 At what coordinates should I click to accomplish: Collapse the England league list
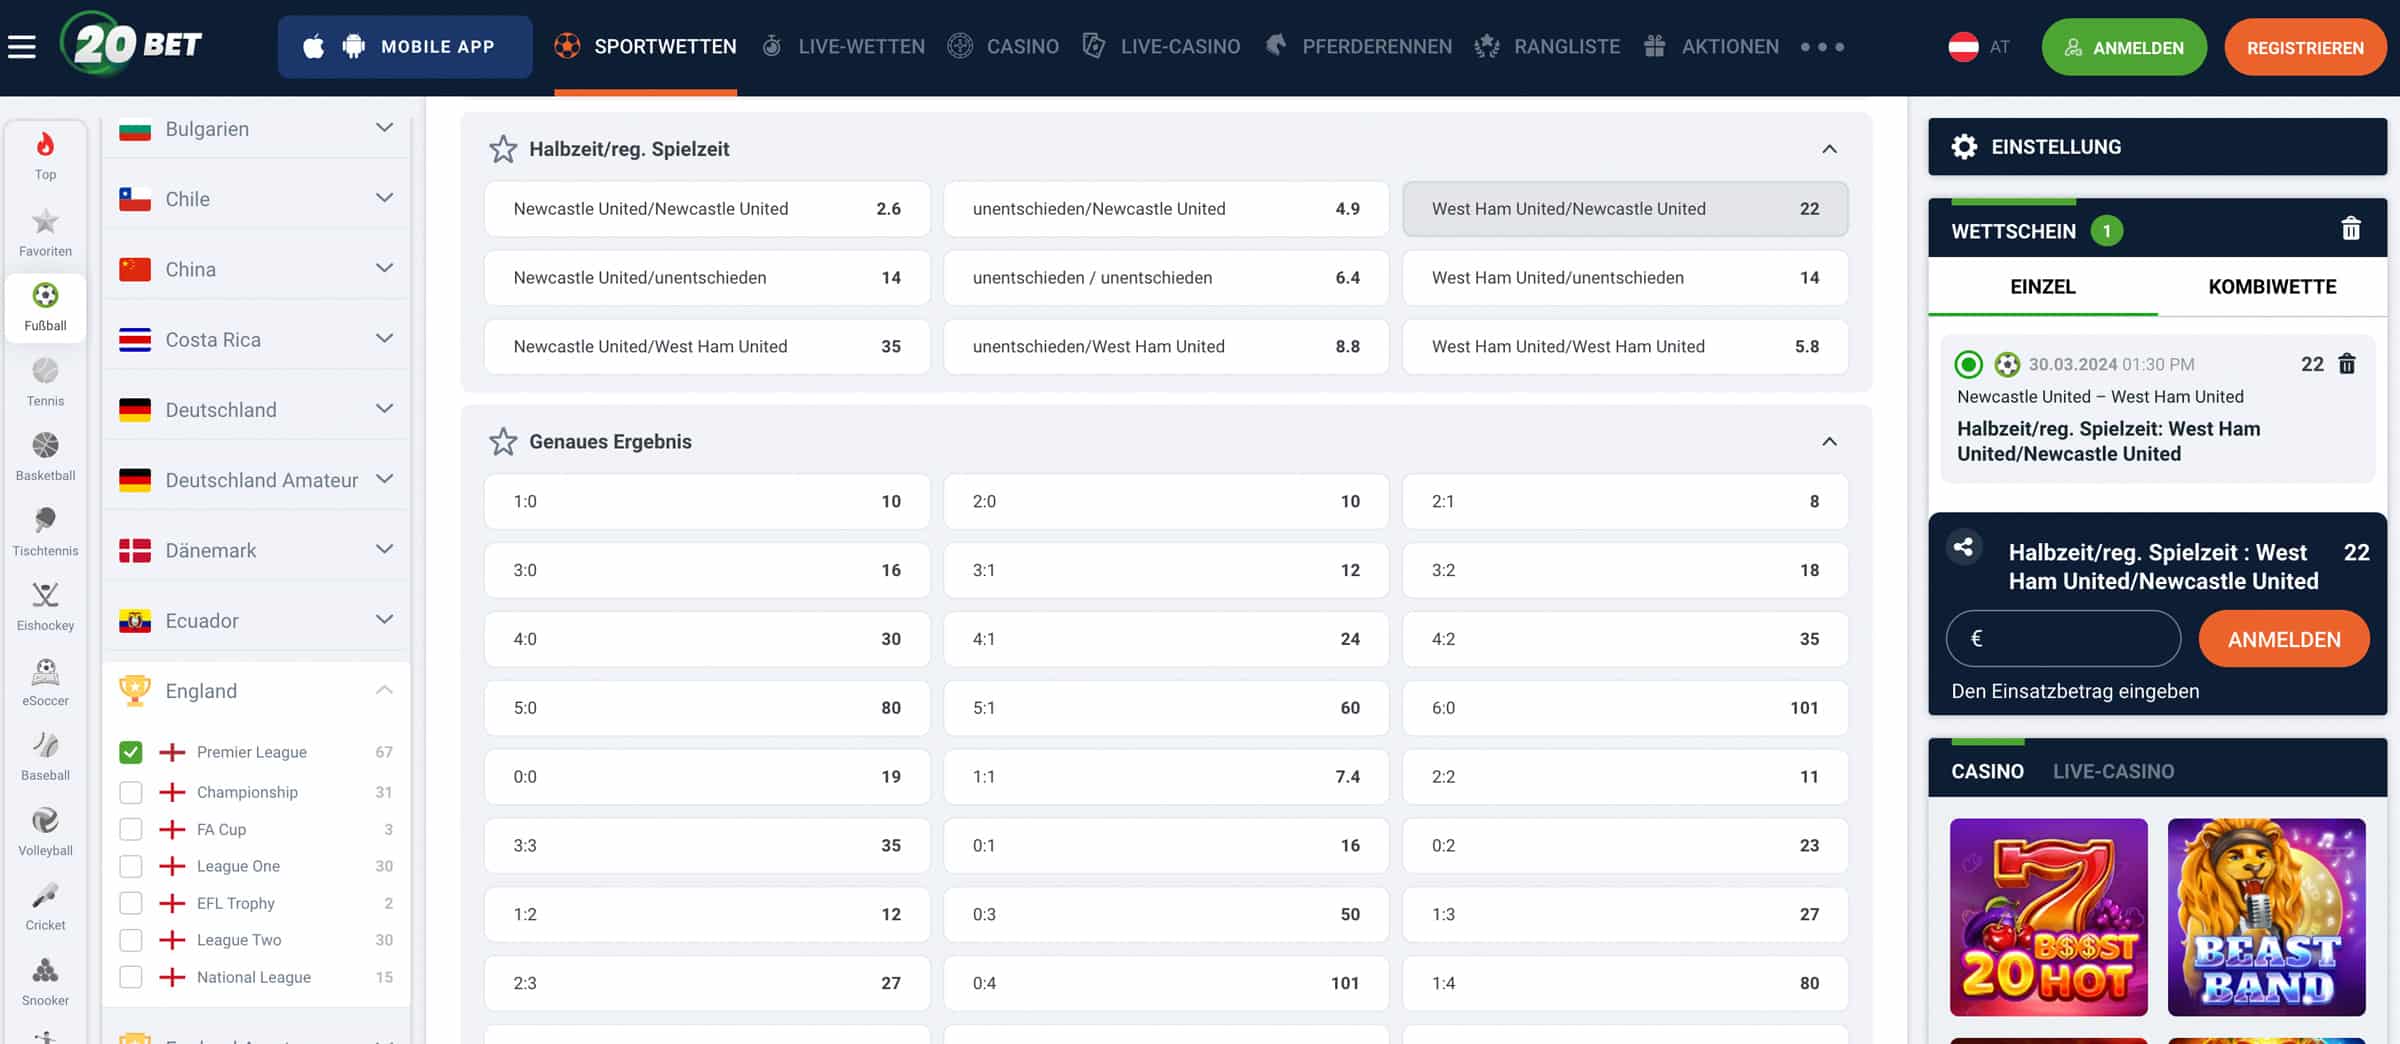click(x=384, y=690)
